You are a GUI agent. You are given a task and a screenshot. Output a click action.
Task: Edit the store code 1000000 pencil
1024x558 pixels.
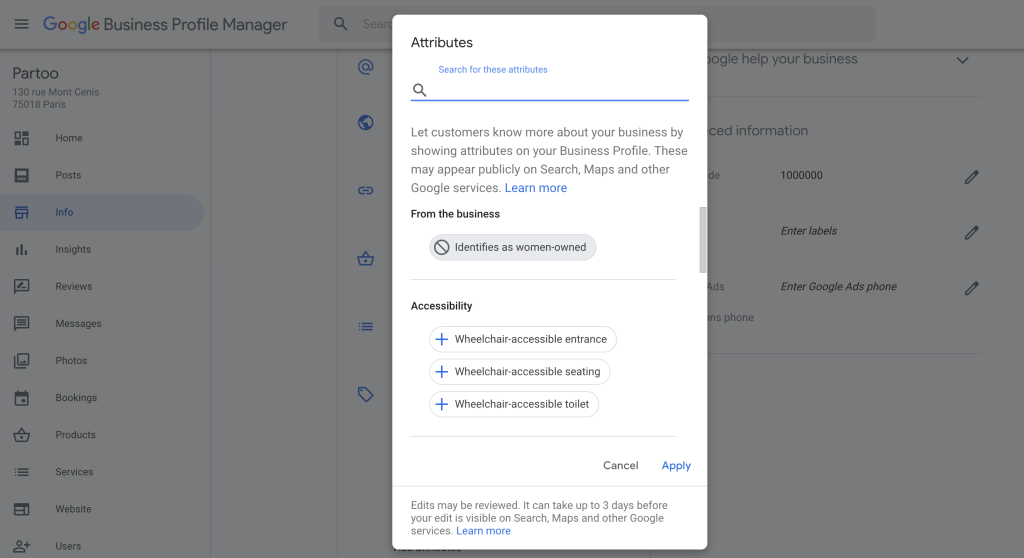972,177
